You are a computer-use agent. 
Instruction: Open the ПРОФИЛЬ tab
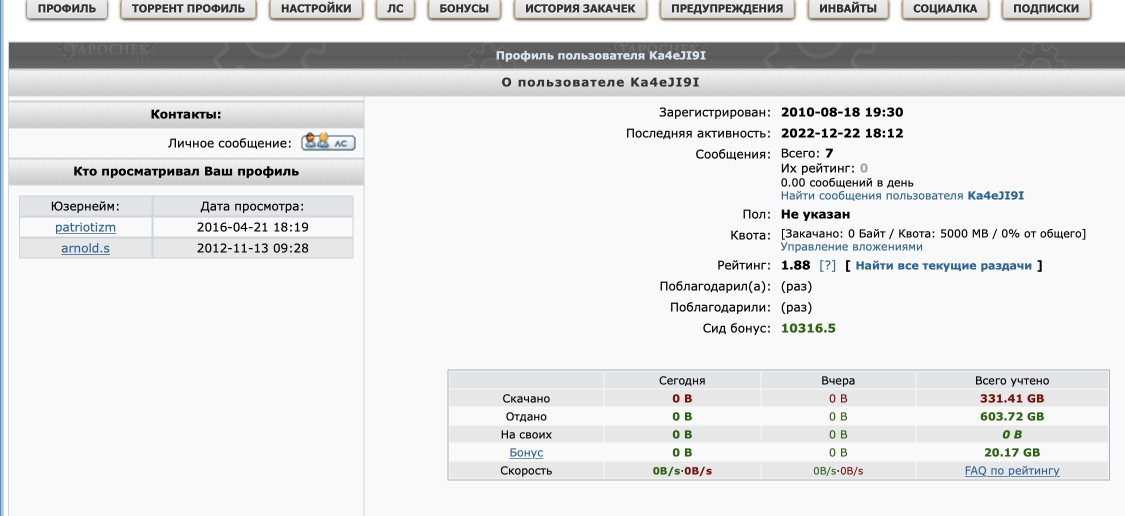67,9
